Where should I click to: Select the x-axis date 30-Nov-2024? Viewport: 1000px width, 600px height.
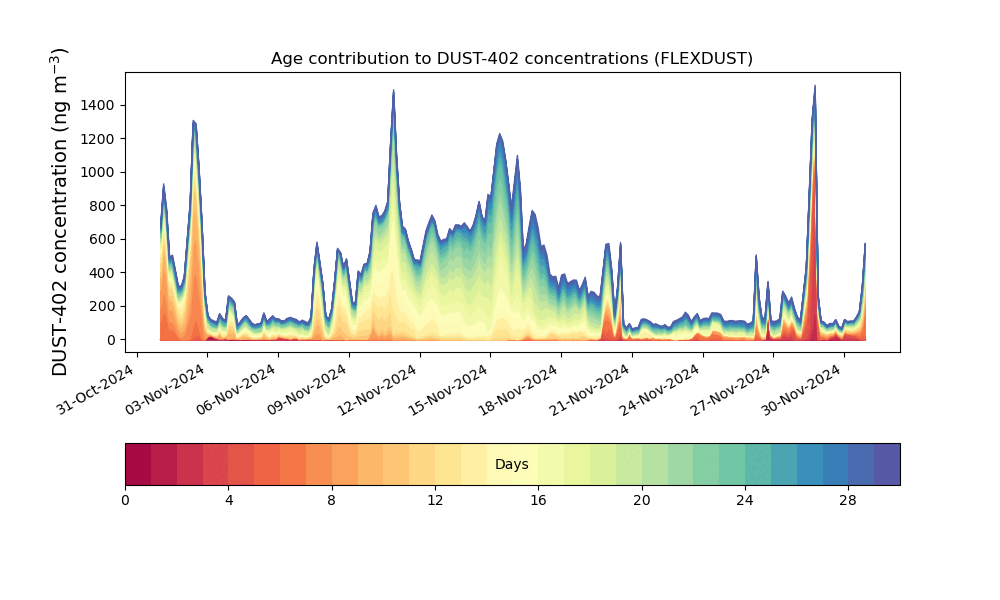point(802,389)
